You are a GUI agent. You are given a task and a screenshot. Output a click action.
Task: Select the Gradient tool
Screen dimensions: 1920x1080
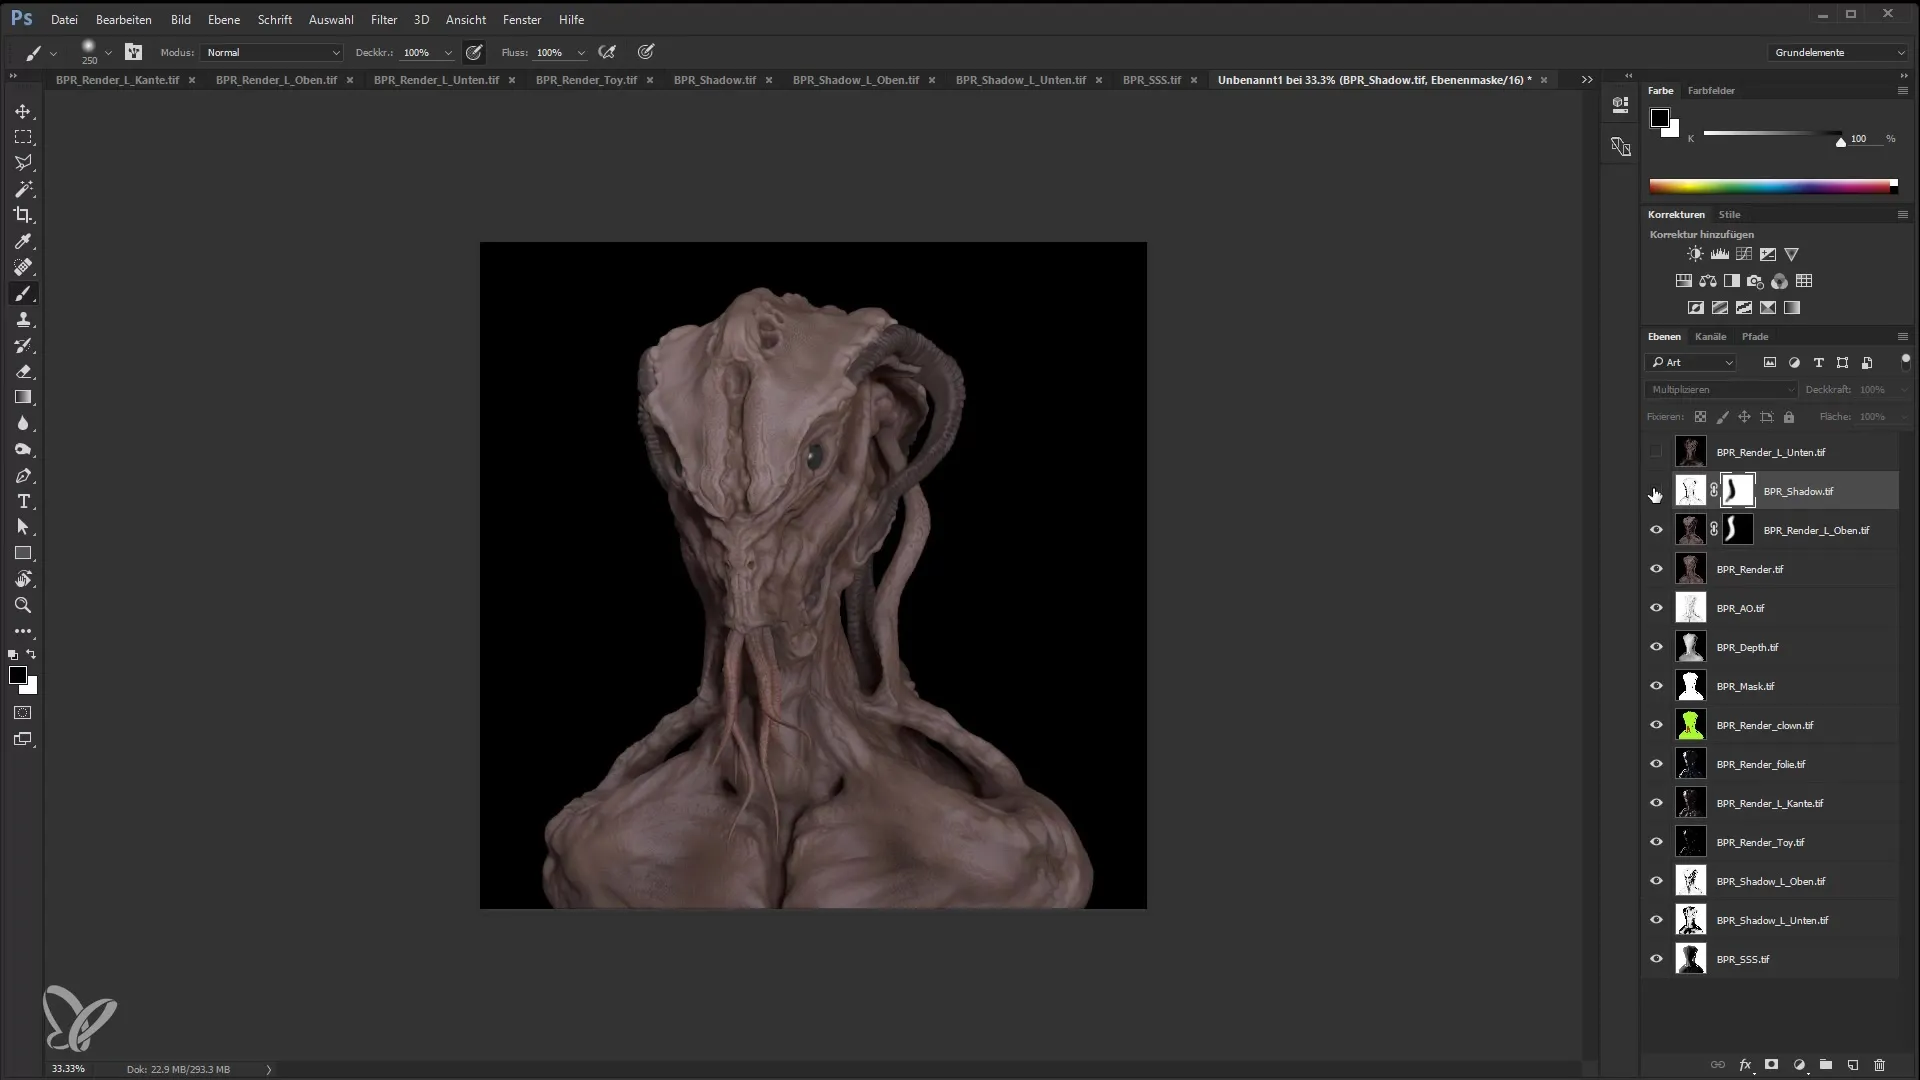(23, 397)
